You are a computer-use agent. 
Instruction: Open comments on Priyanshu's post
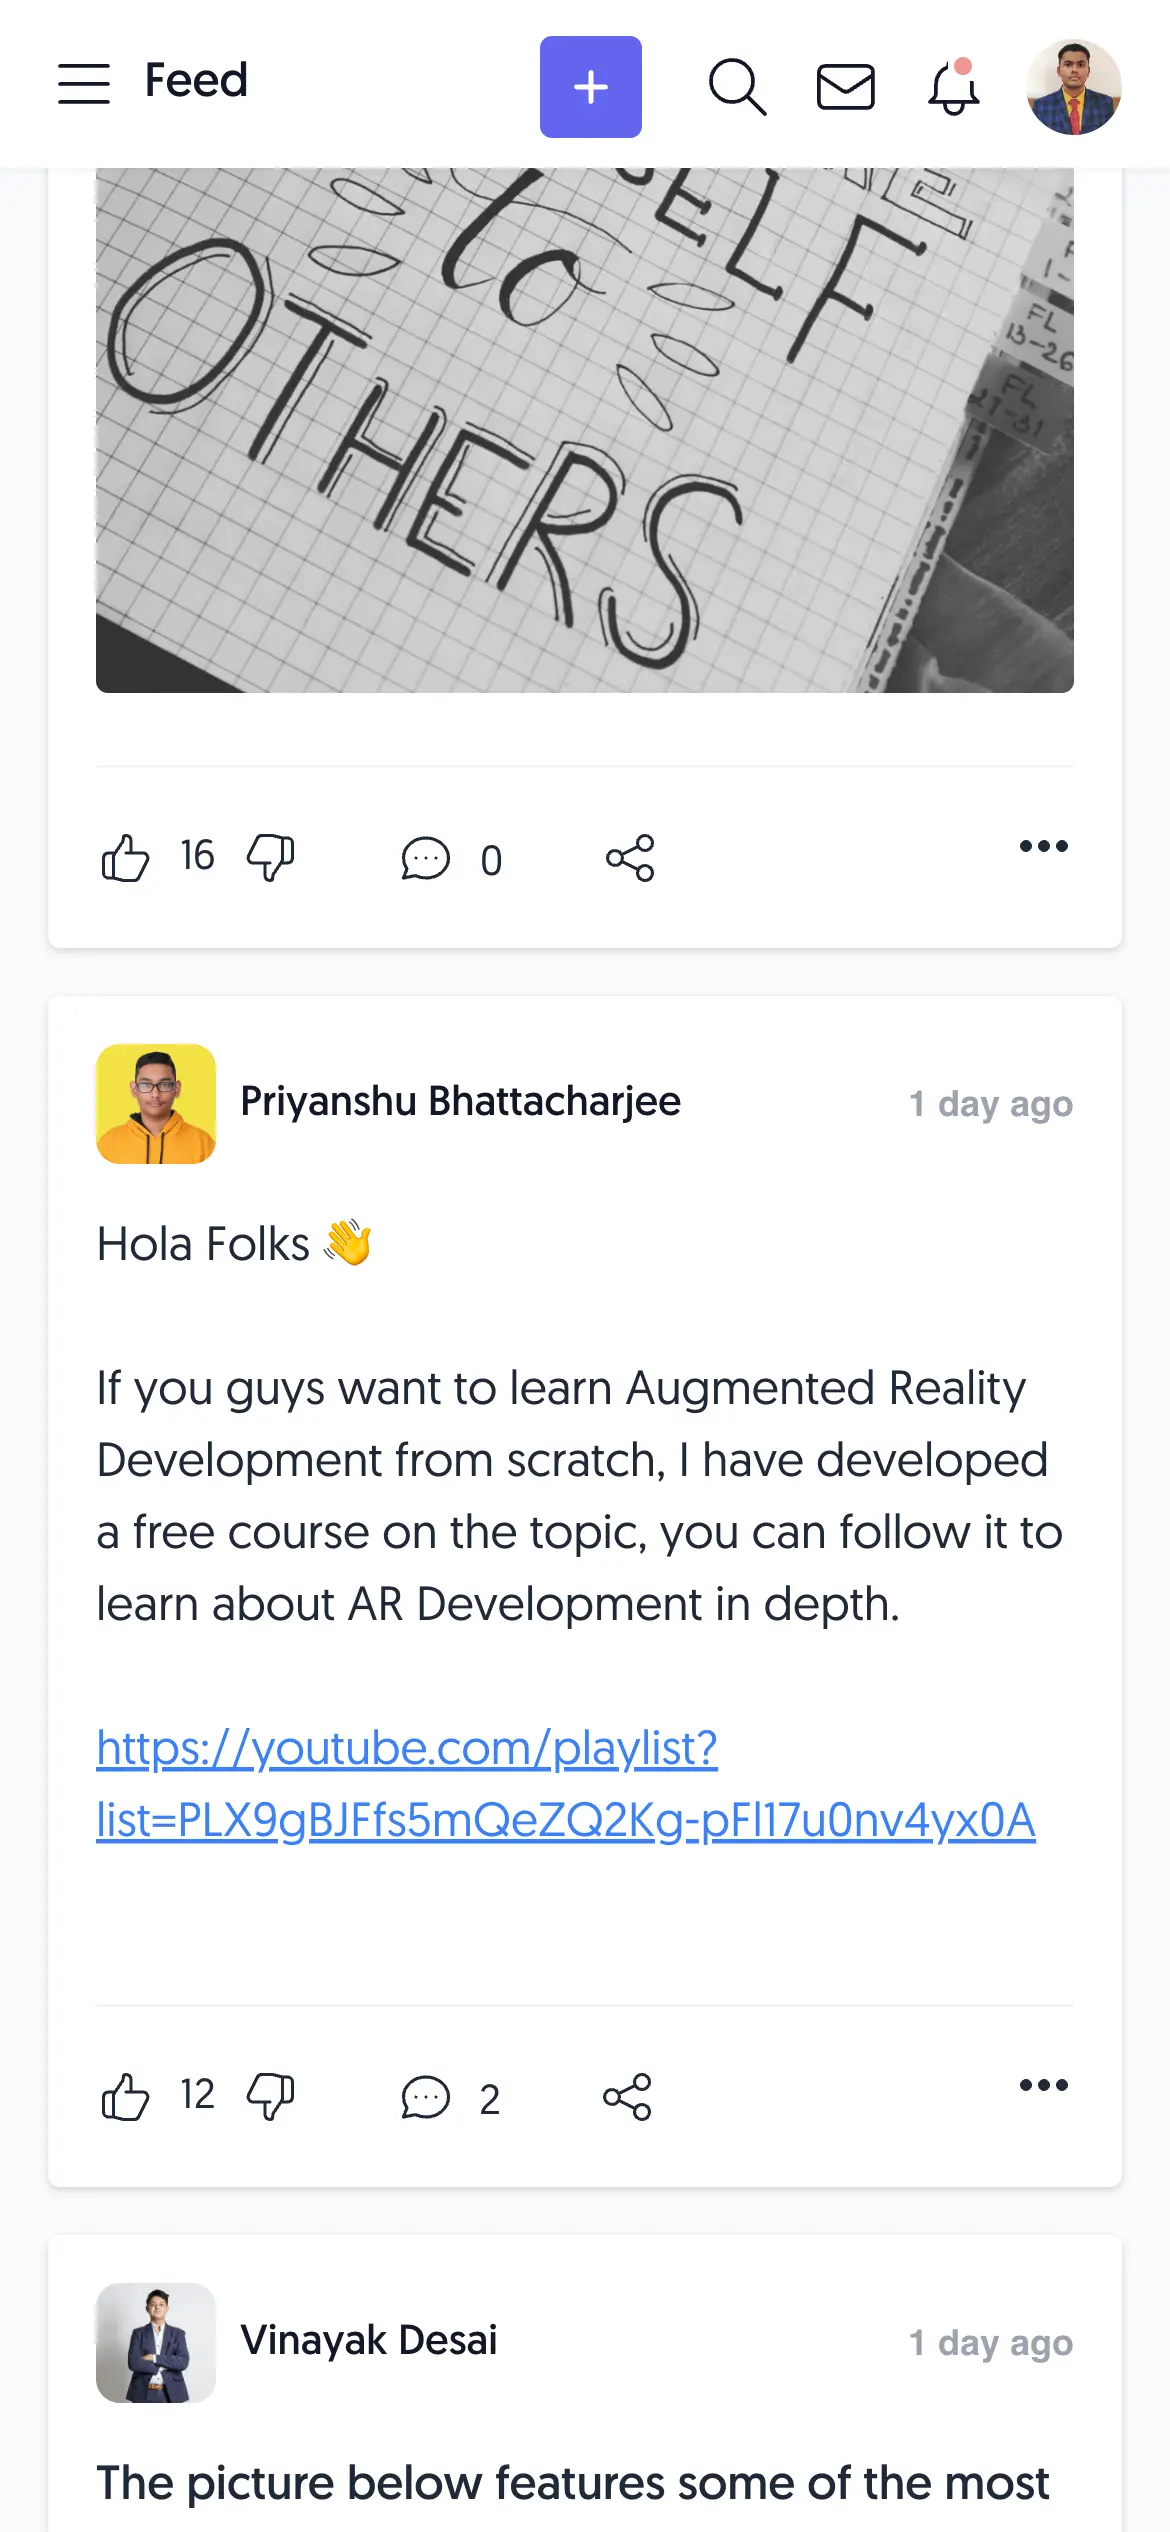coord(427,2097)
